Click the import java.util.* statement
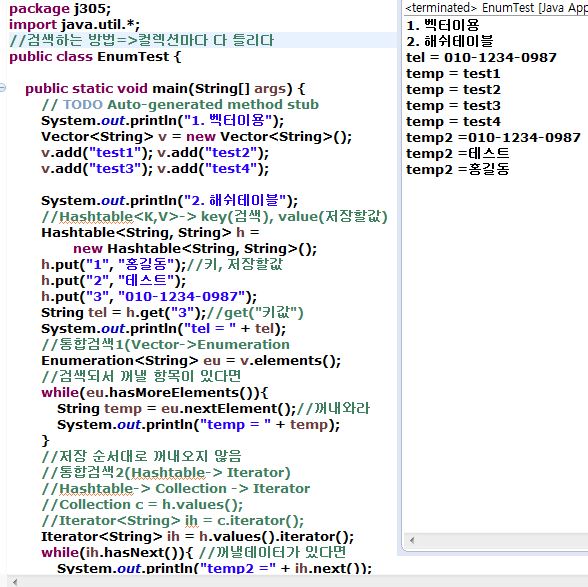588x587 pixels. point(74,25)
